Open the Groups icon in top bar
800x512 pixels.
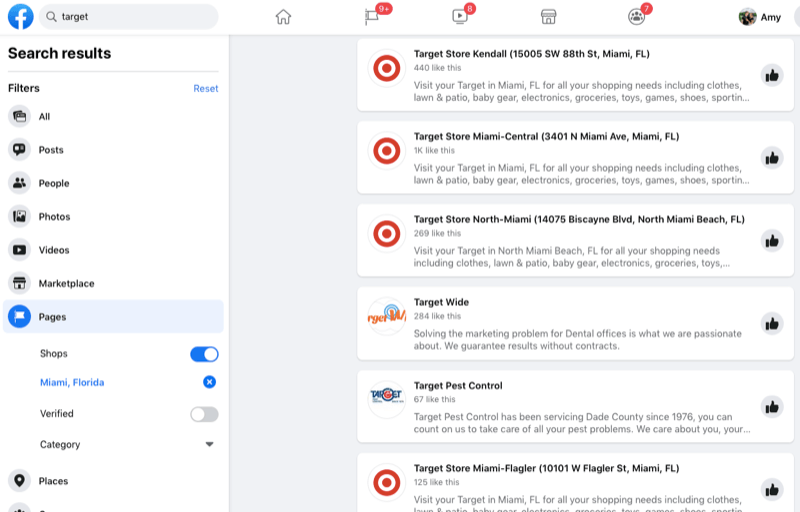pos(636,17)
